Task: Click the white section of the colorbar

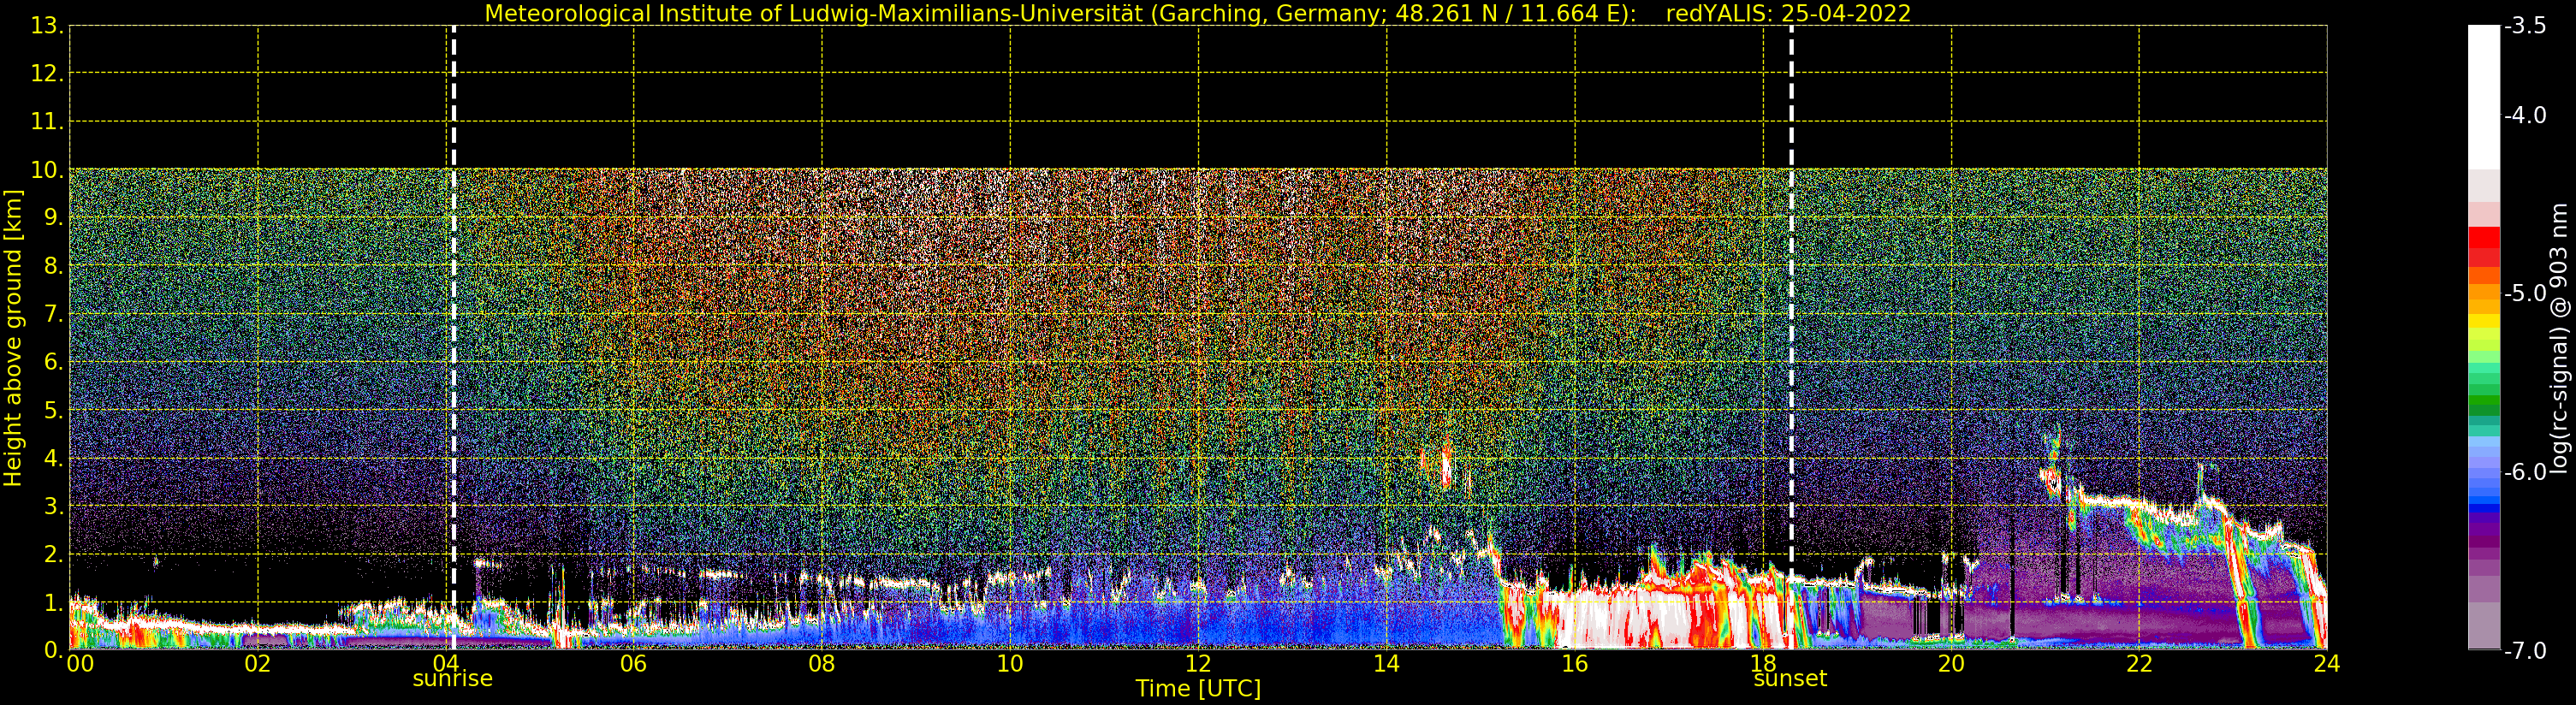Action: (2484, 97)
